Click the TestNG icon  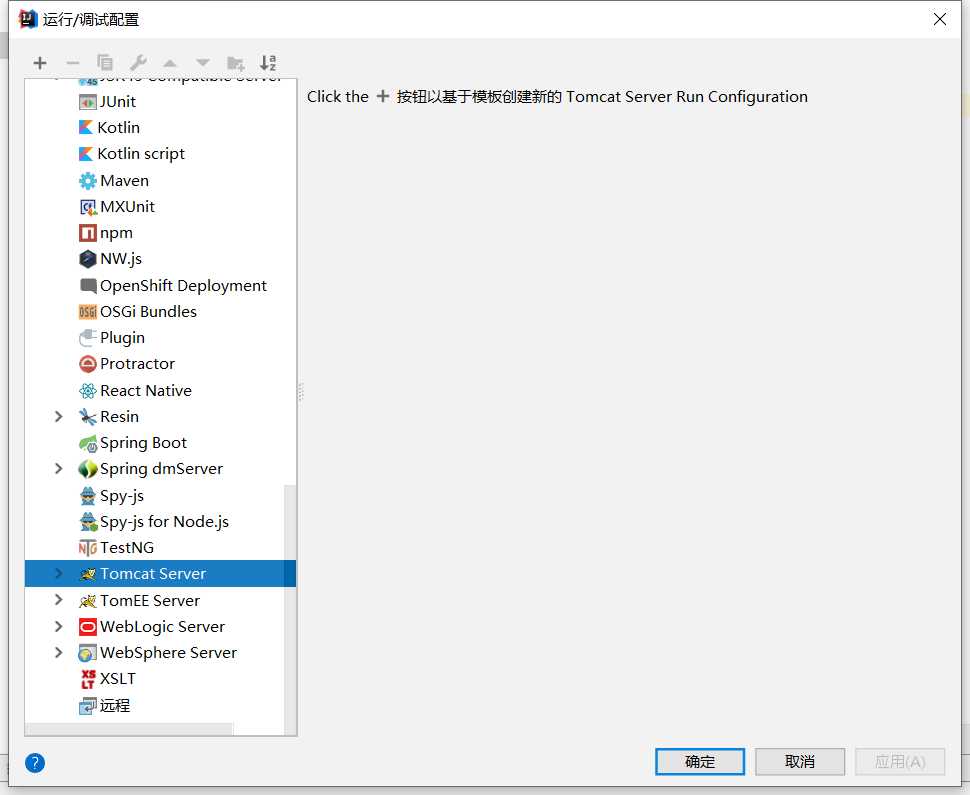coord(88,548)
